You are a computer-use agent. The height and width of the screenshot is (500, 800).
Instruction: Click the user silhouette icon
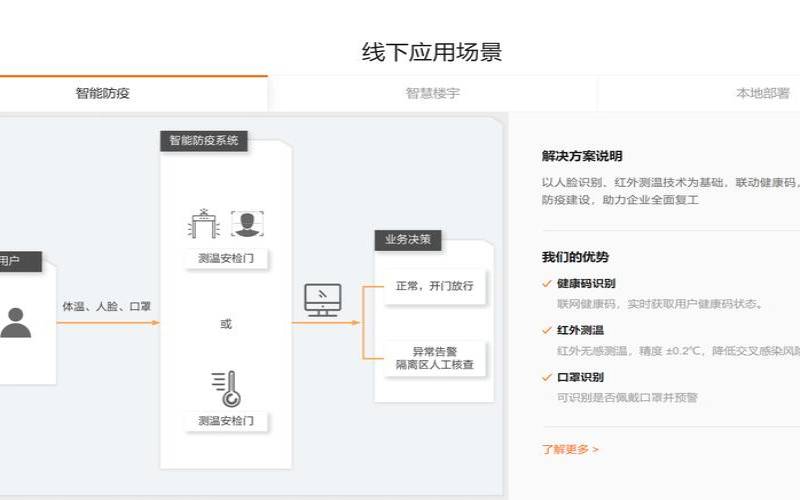[x=15, y=322]
